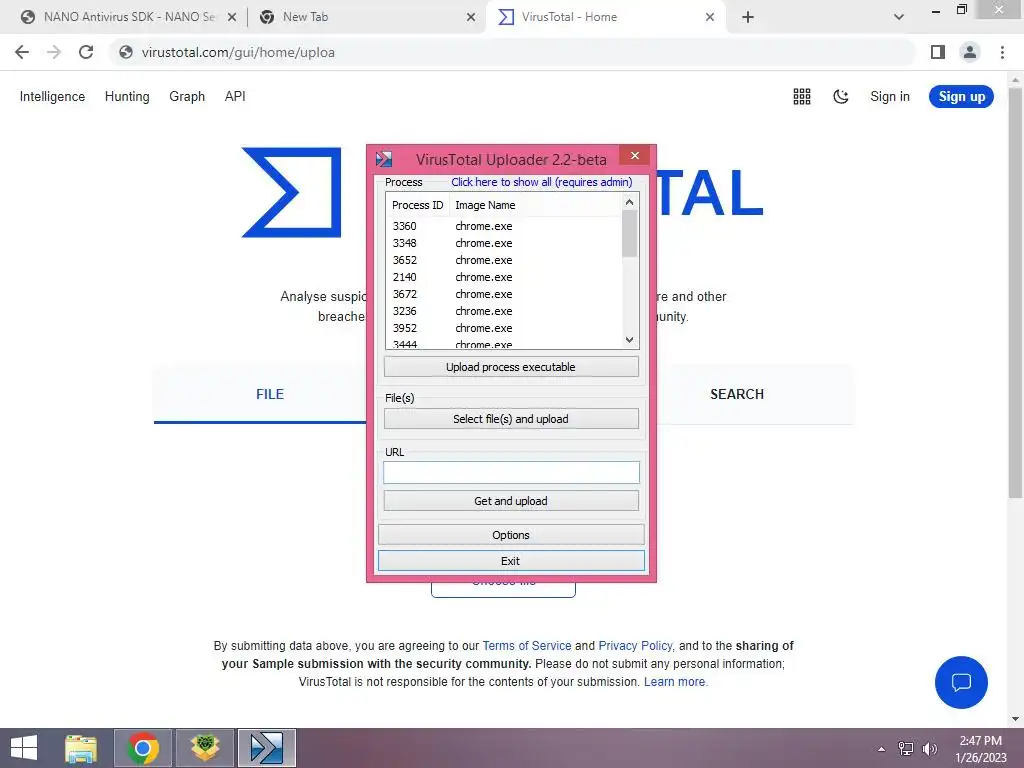This screenshot has height=768, width=1024.
Task: Focus the URL input field
Action: (511, 472)
